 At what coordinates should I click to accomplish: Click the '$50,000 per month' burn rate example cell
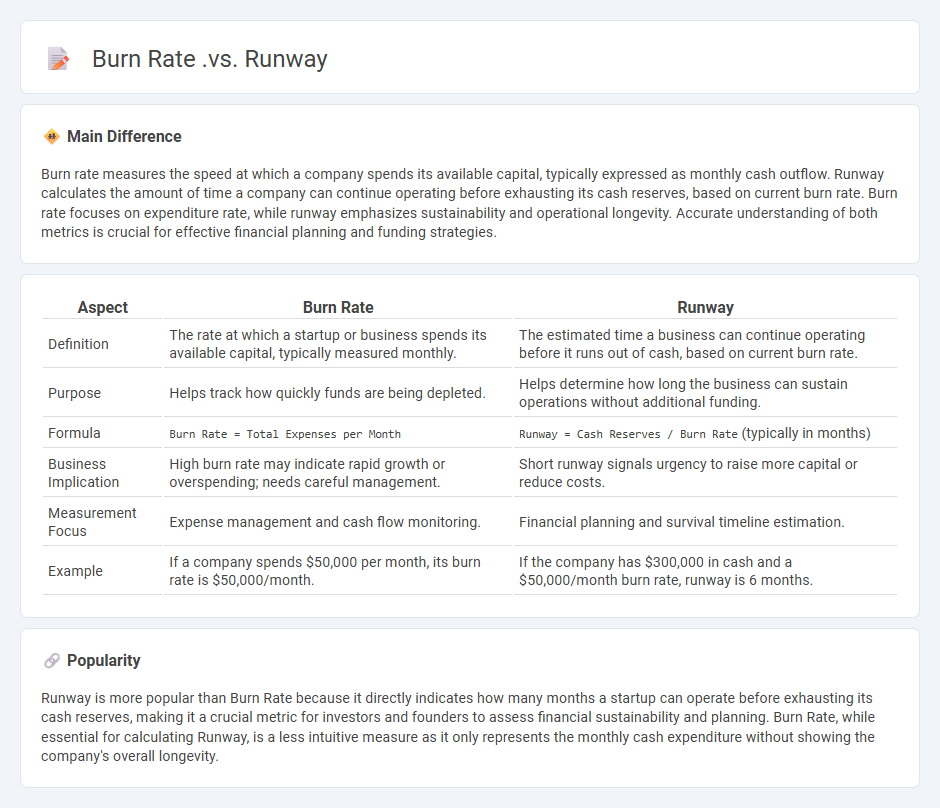pos(325,571)
